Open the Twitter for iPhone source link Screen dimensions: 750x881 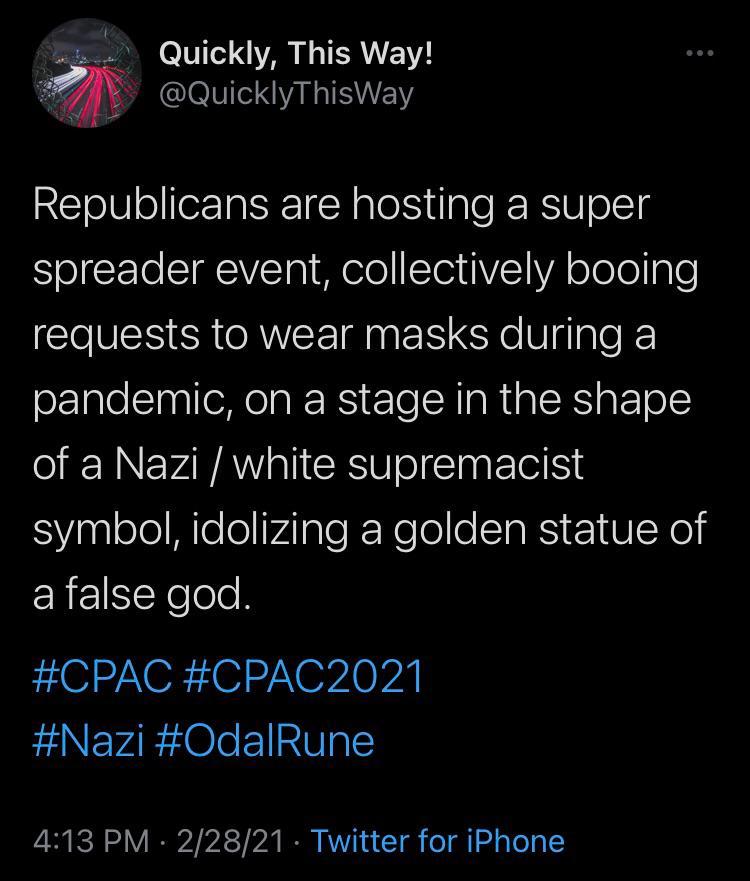(x=437, y=841)
